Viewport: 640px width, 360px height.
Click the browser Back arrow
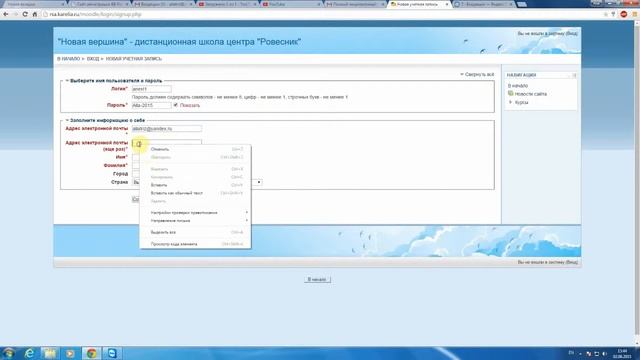5,14
